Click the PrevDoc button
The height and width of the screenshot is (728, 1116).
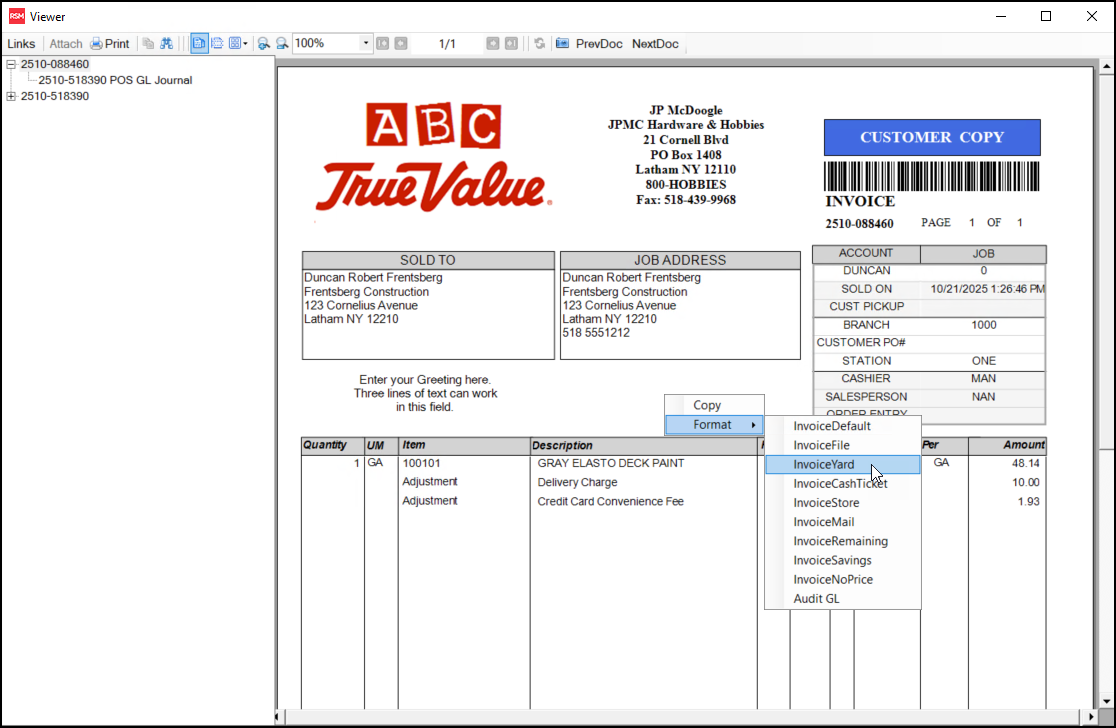pyautogui.click(x=598, y=44)
